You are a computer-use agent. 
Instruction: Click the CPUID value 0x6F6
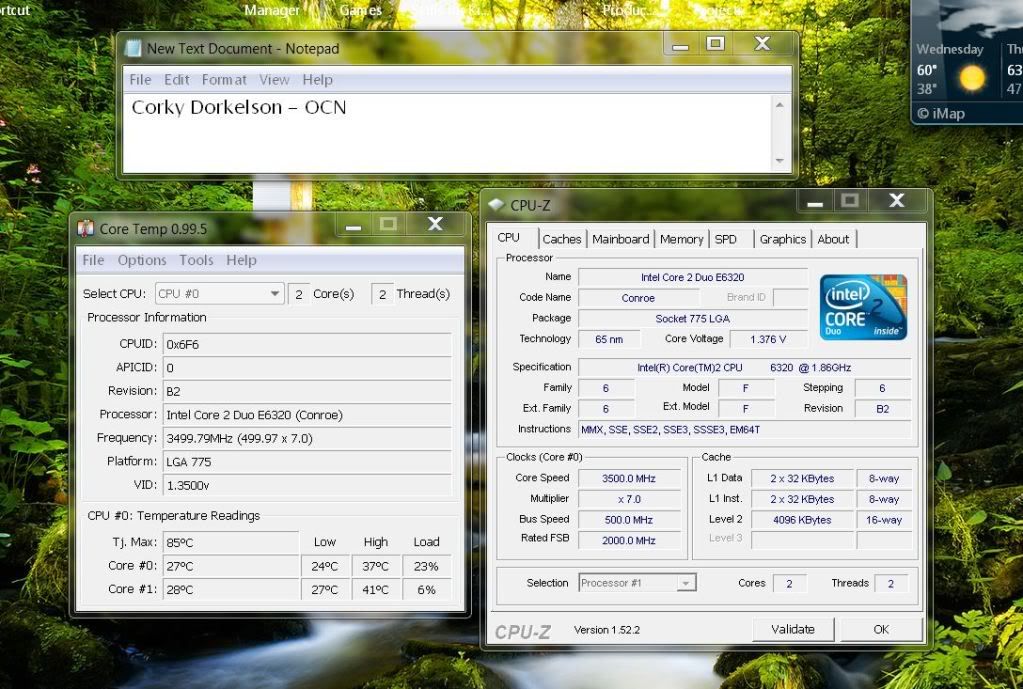pyautogui.click(x=307, y=344)
